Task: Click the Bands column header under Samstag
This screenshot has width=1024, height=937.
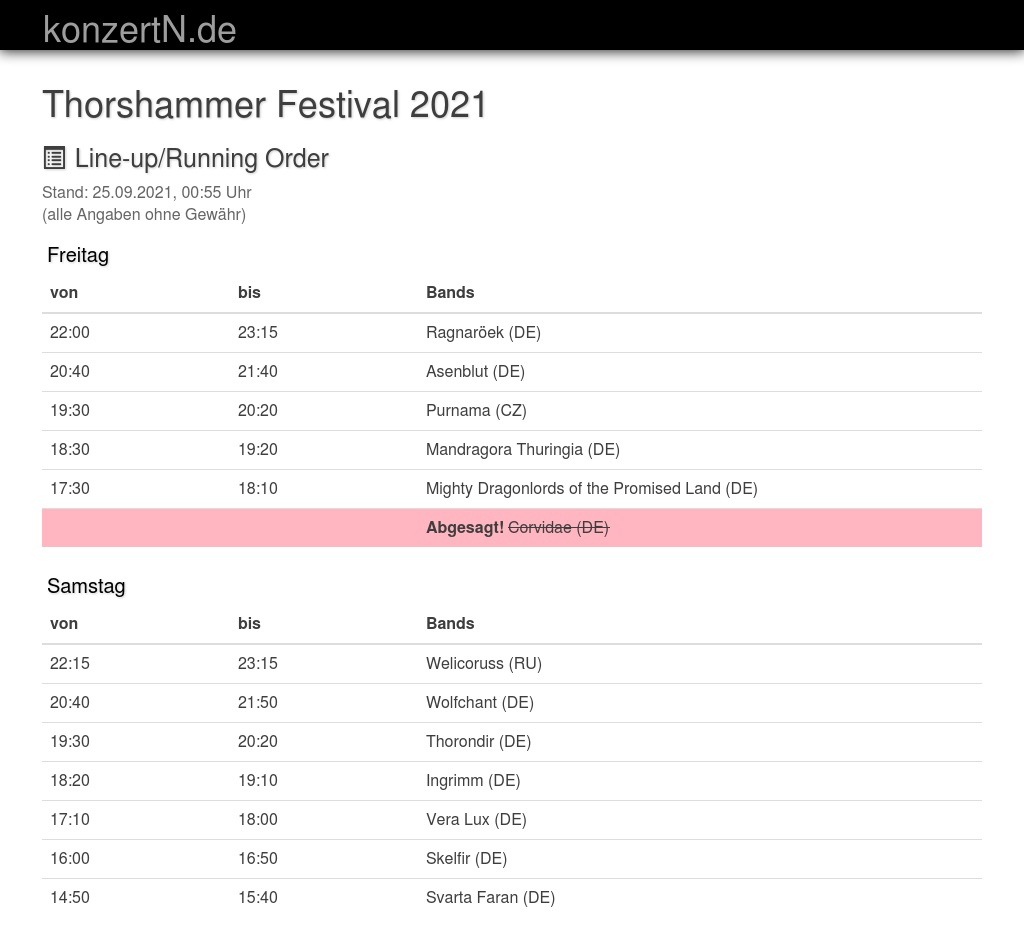Action: [x=450, y=623]
